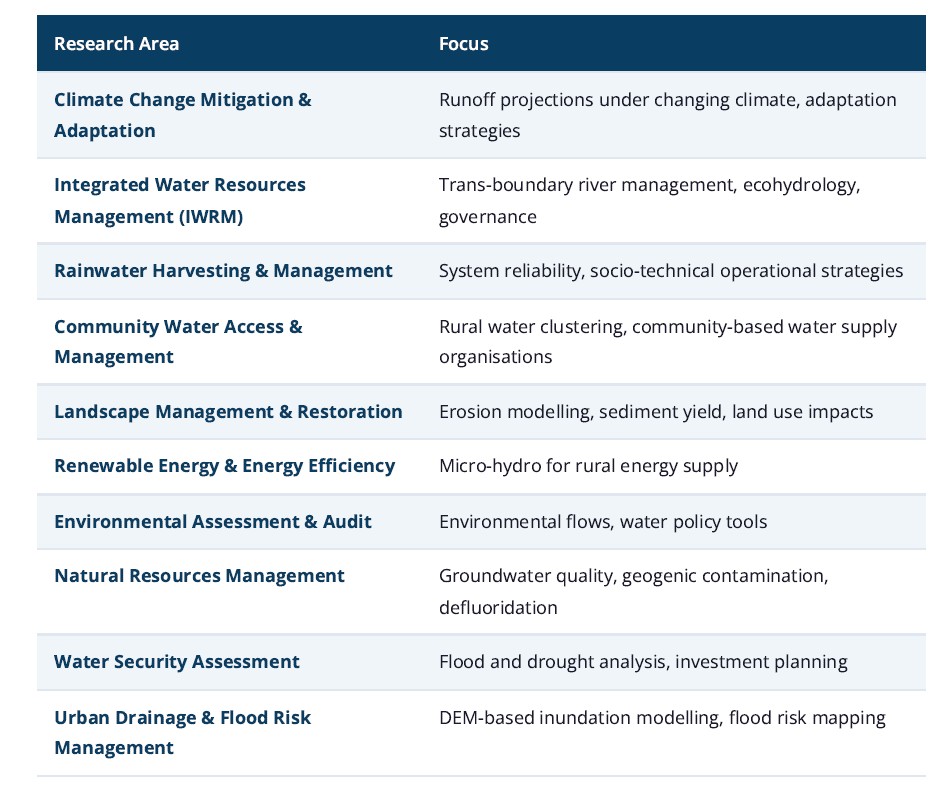Select the erosion modelling focus text
Screen dimensions: 952x786
(655, 412)
